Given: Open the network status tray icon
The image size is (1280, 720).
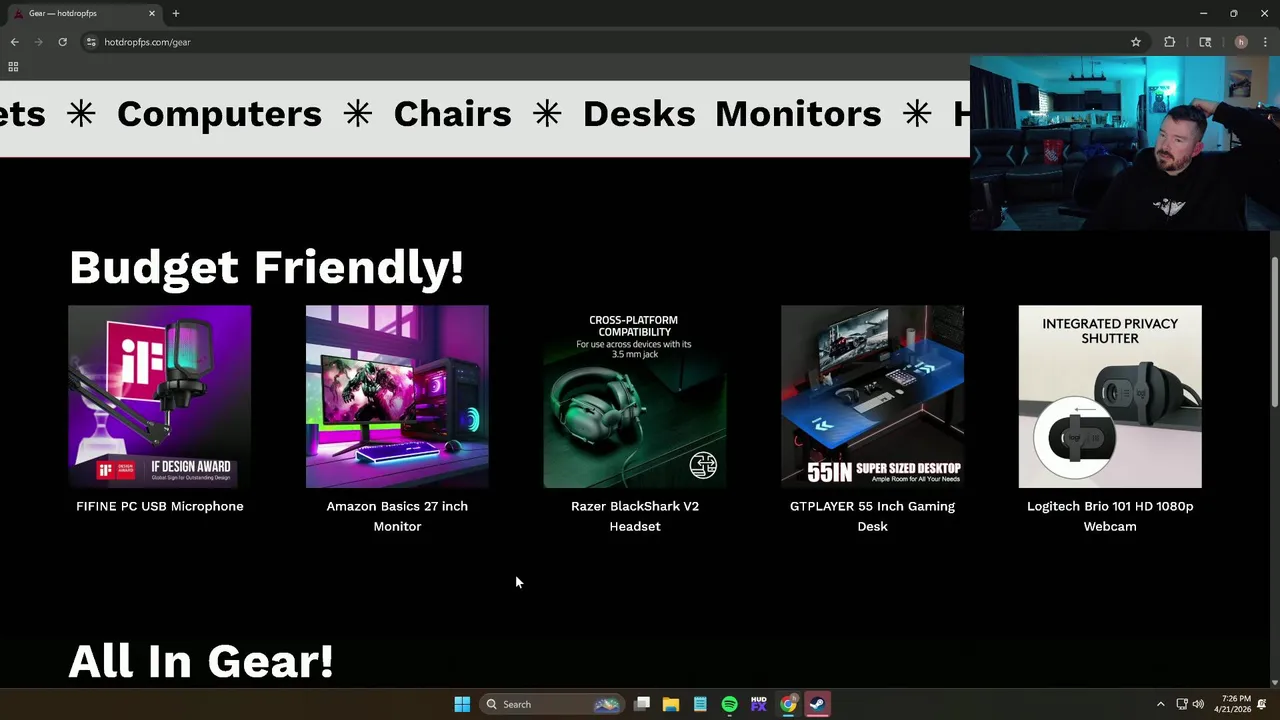Looking at the screenshot, I should point(1182,704).
